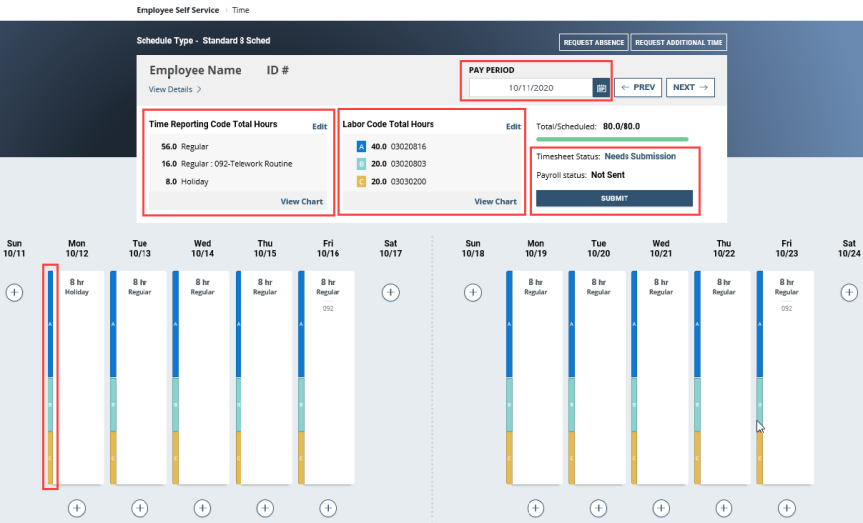
Task: Edit Labor Code Total Hours
Action: point(513,127)
